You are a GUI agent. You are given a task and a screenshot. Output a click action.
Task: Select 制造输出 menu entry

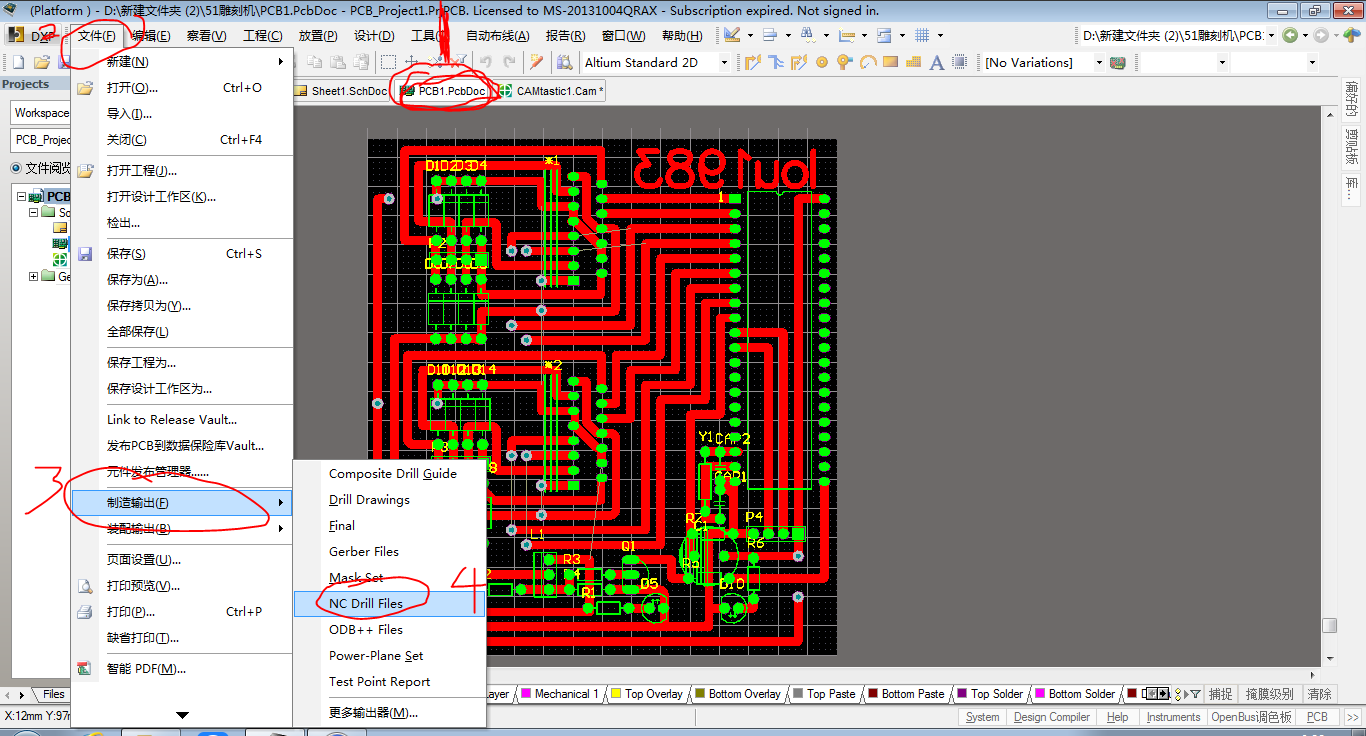coord(182,502)
